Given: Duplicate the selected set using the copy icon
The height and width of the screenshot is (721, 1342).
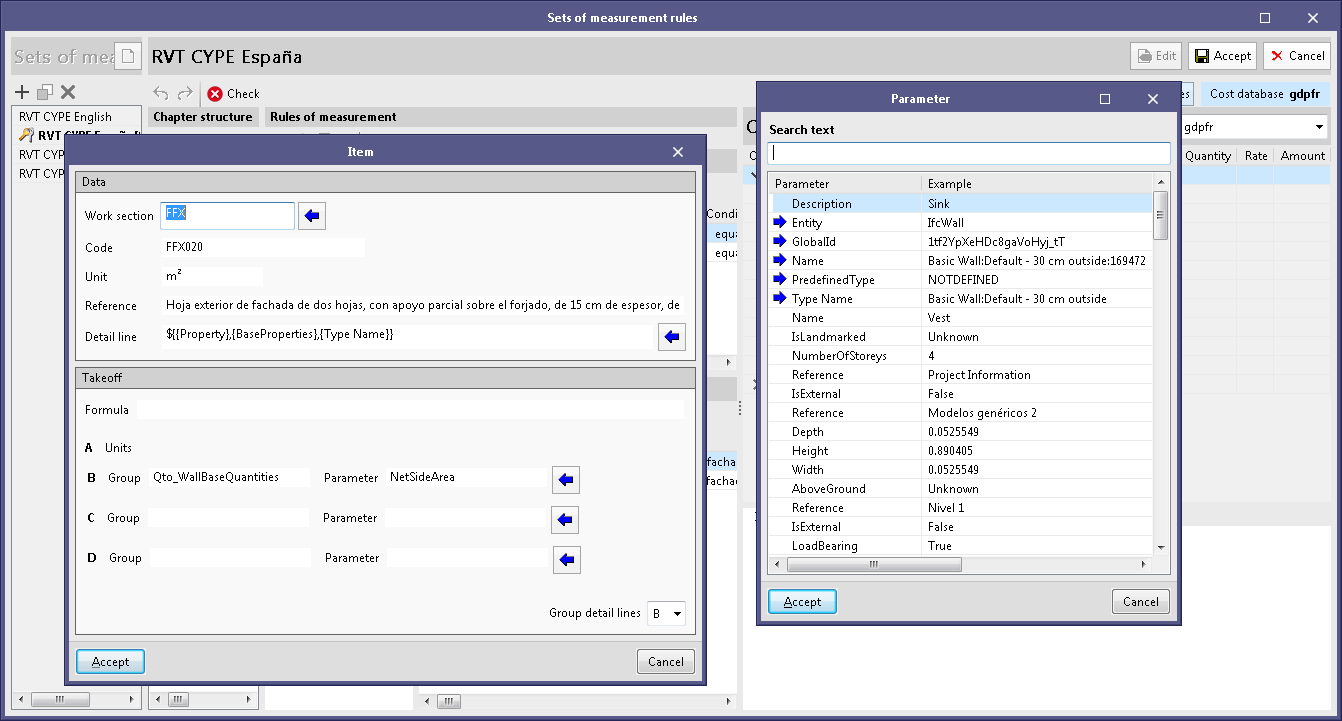Looking at the screenshot, I should [x=43, y=91].
